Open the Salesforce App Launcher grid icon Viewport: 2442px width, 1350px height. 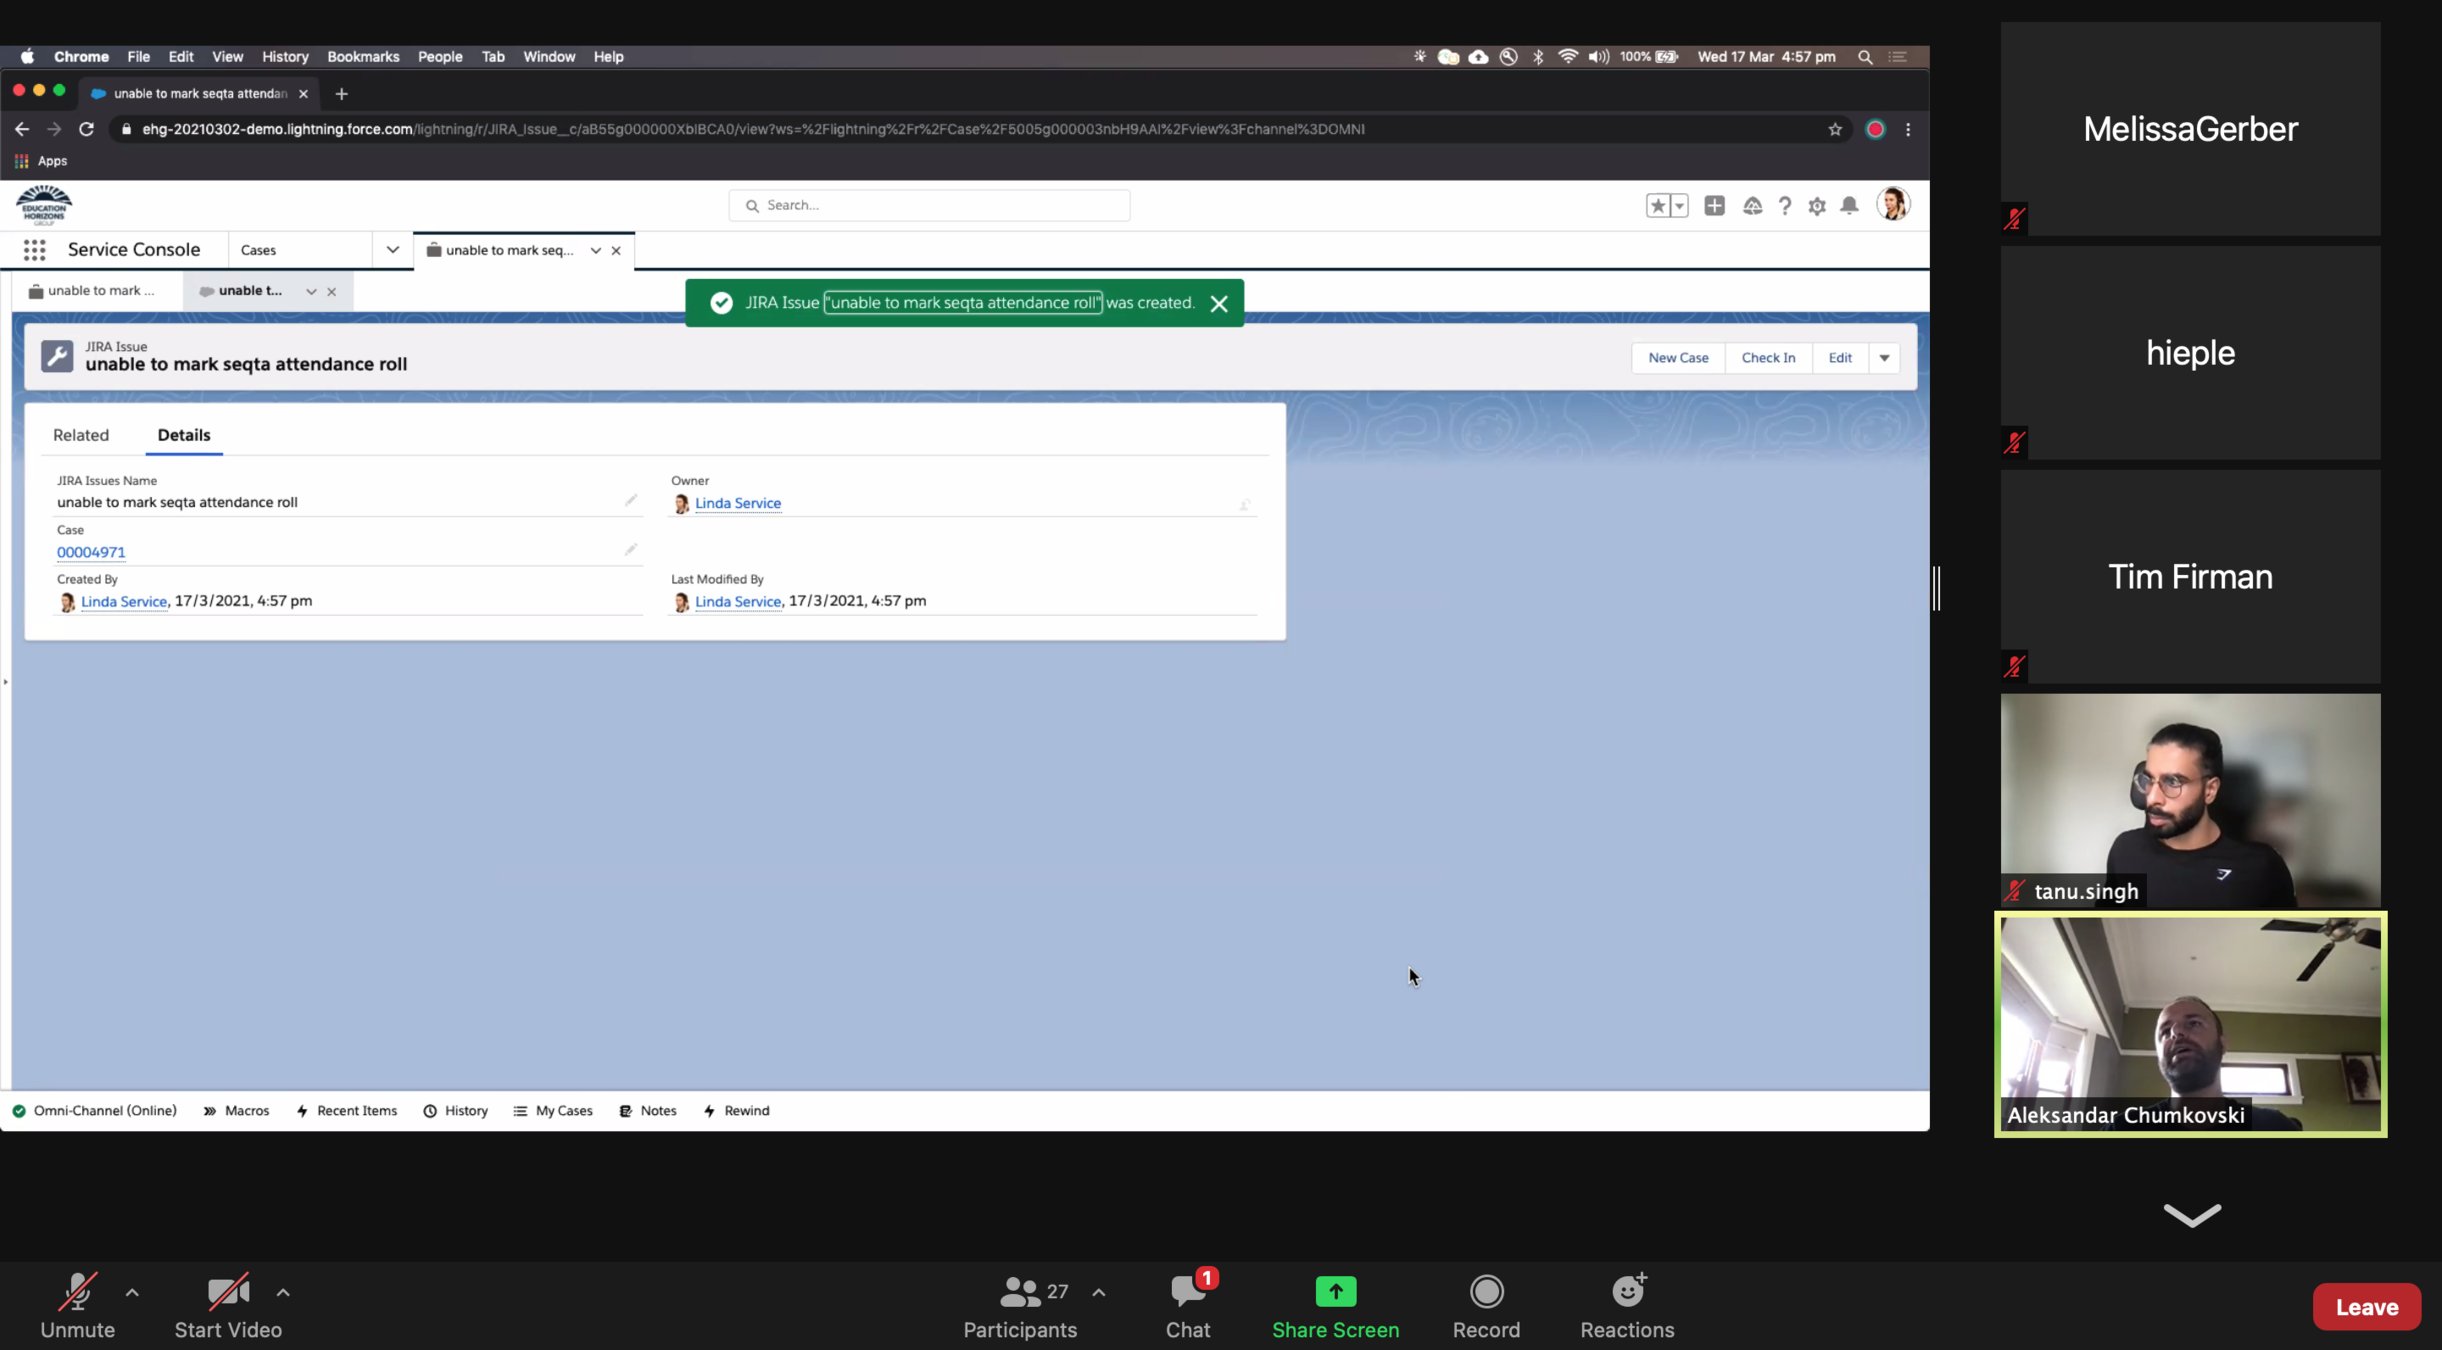tap(34, 250)
